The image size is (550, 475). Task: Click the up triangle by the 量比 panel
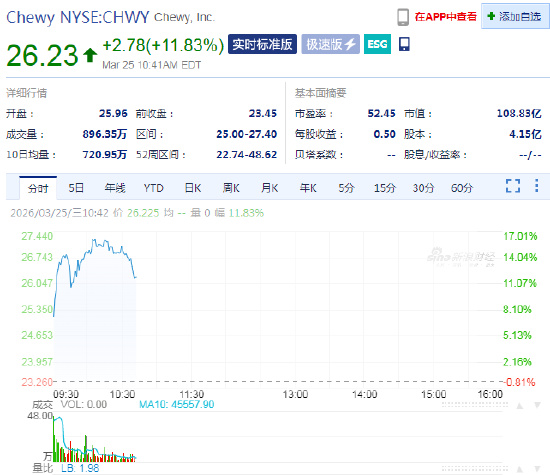click(520, 469)
